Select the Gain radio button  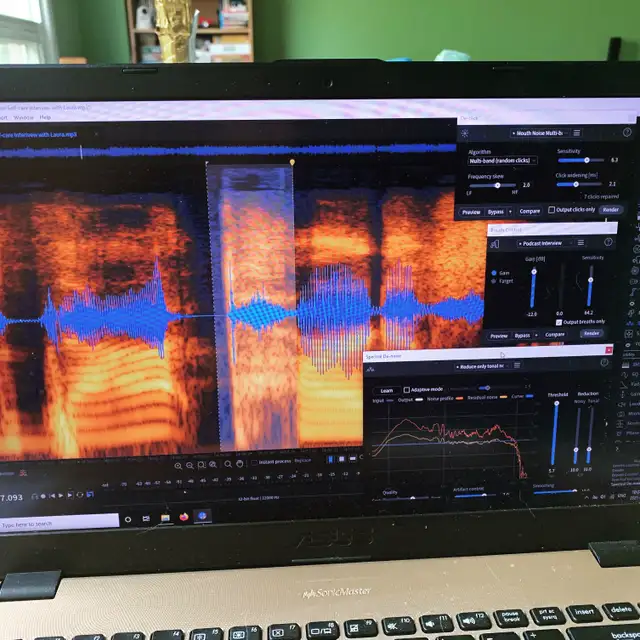point(494,273)
